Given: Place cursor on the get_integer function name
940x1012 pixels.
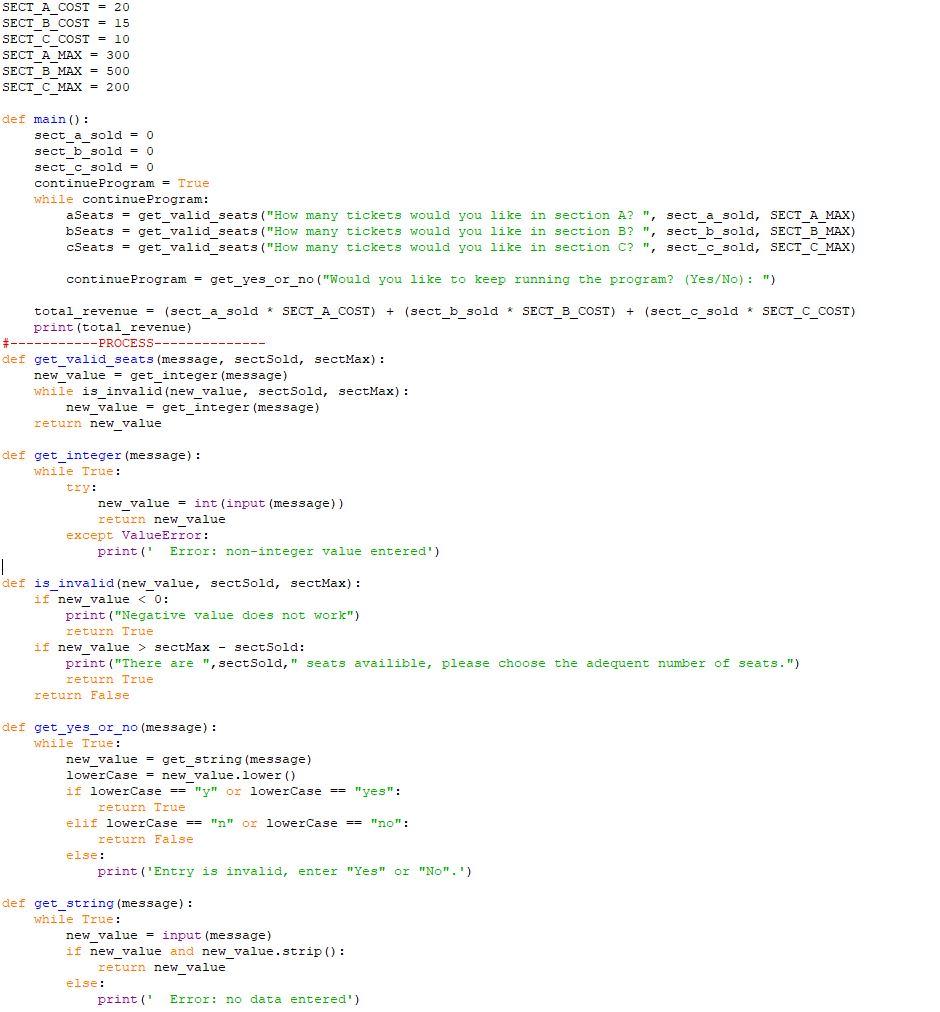Looking at the screenshot, I should coord(77,455).
